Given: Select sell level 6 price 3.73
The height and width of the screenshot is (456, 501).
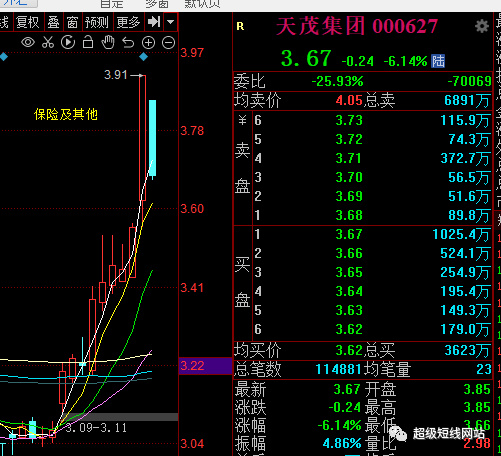Looking at the screenshot, I should pyautogui.click(x=349, y=120).
